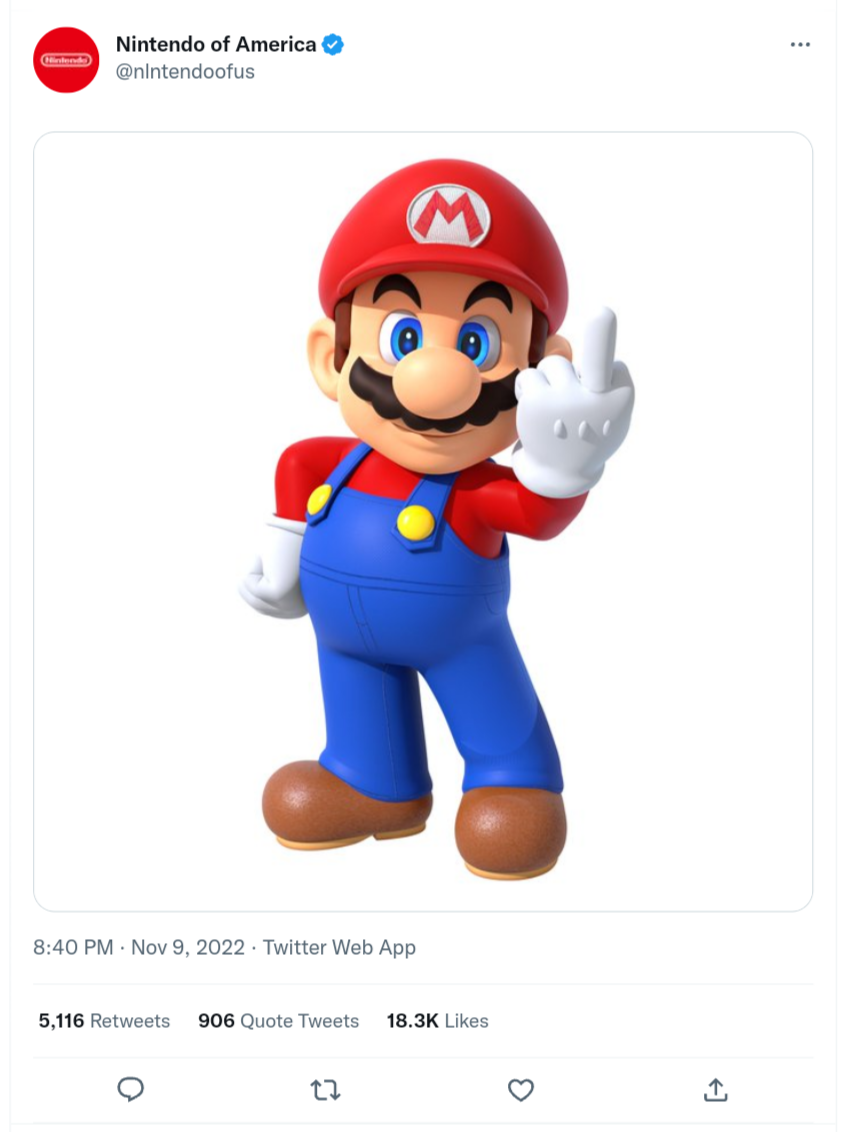Viewport: 847px width, 1132px height.
Task: Click the M emblem on Mario's cap
Action: pos(448,215)
